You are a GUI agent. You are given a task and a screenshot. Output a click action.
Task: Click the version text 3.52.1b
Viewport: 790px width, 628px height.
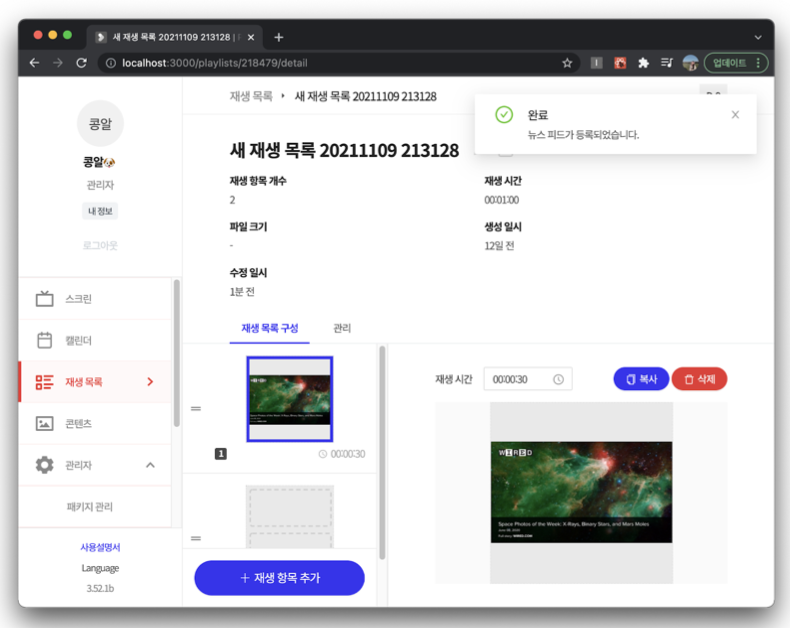100,588
